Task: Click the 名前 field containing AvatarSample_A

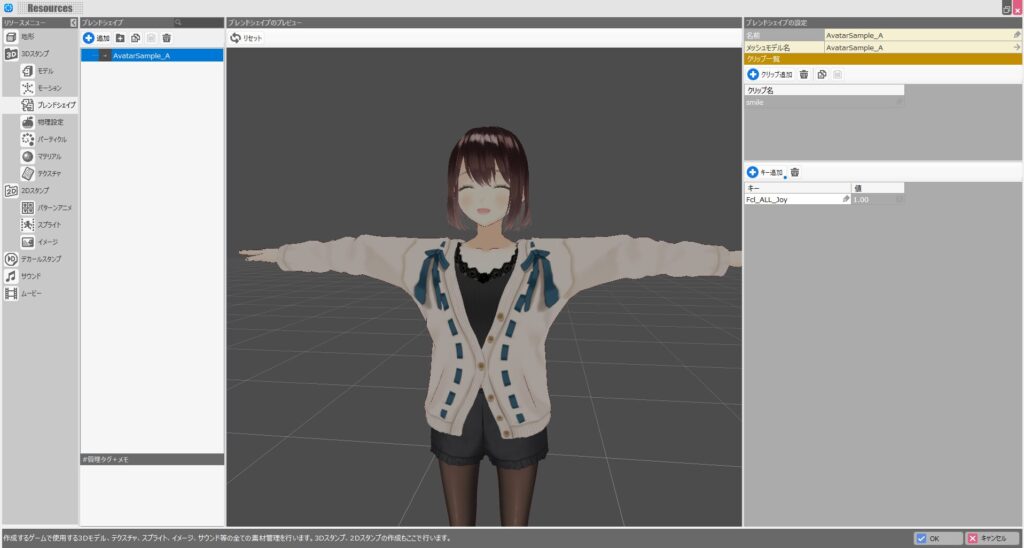Action: [x=915, y=35]
